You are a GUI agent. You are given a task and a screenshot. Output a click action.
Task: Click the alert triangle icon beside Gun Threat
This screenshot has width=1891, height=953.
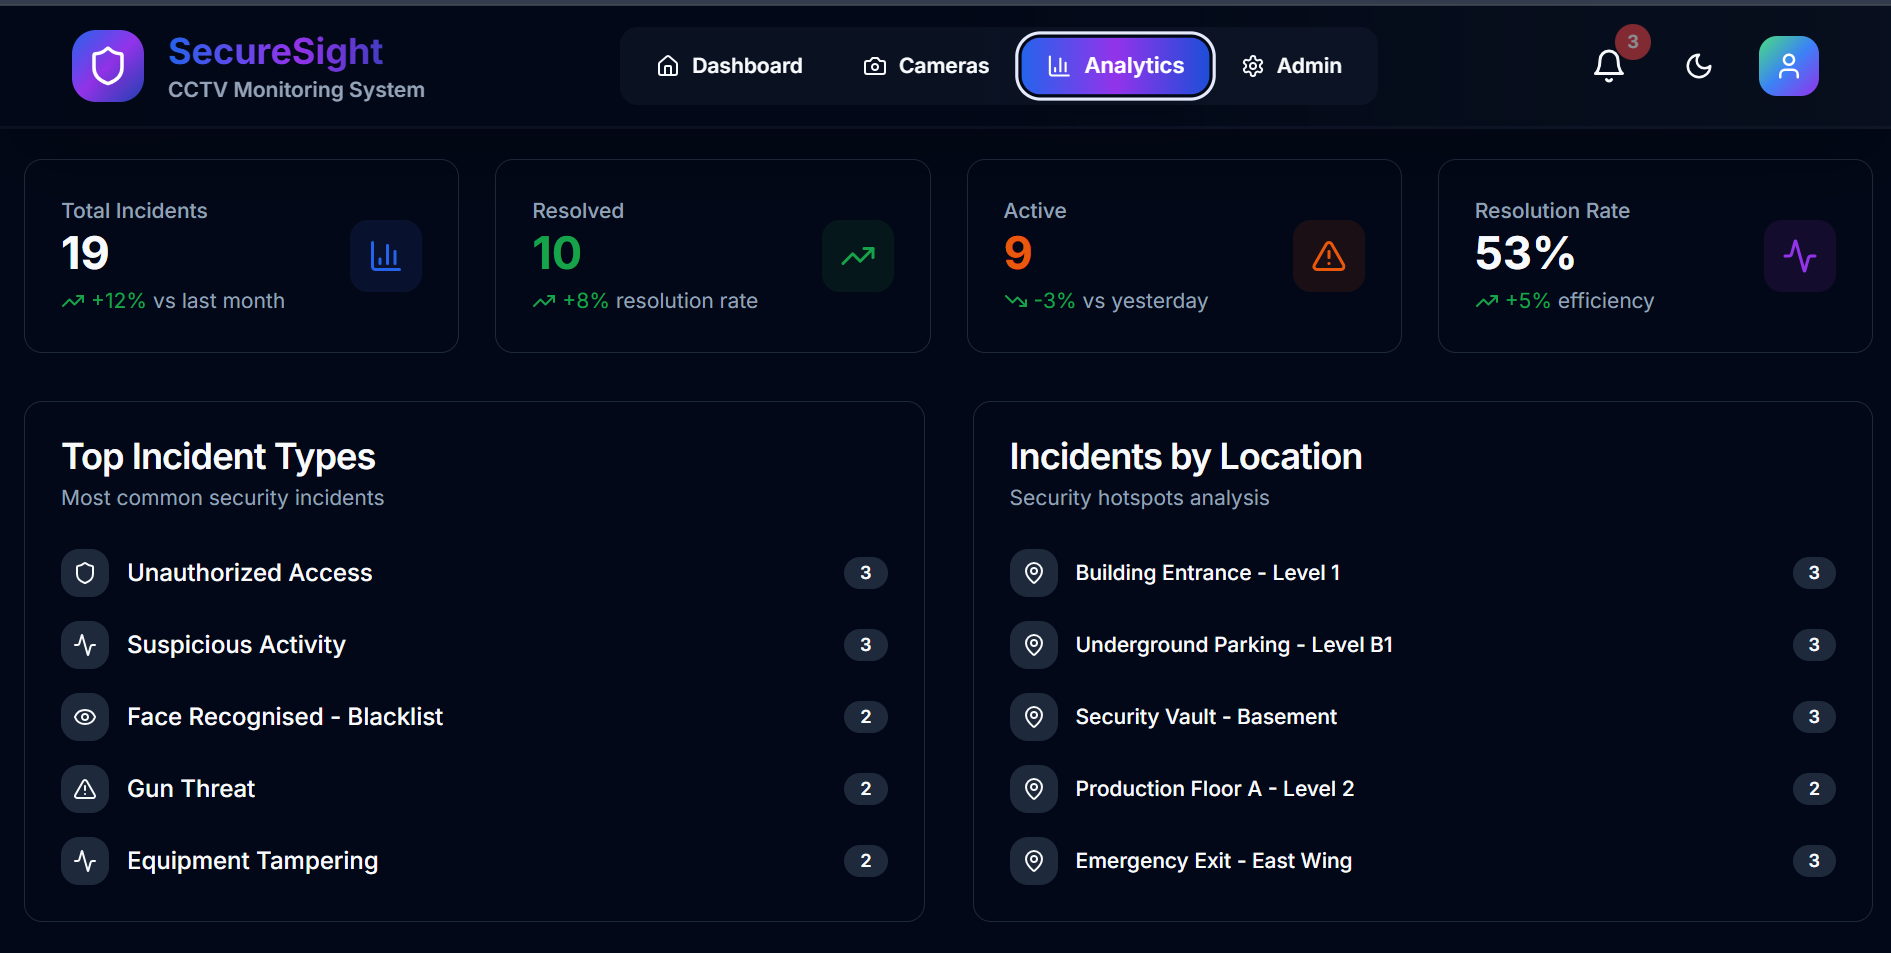(x=85, y=789)
